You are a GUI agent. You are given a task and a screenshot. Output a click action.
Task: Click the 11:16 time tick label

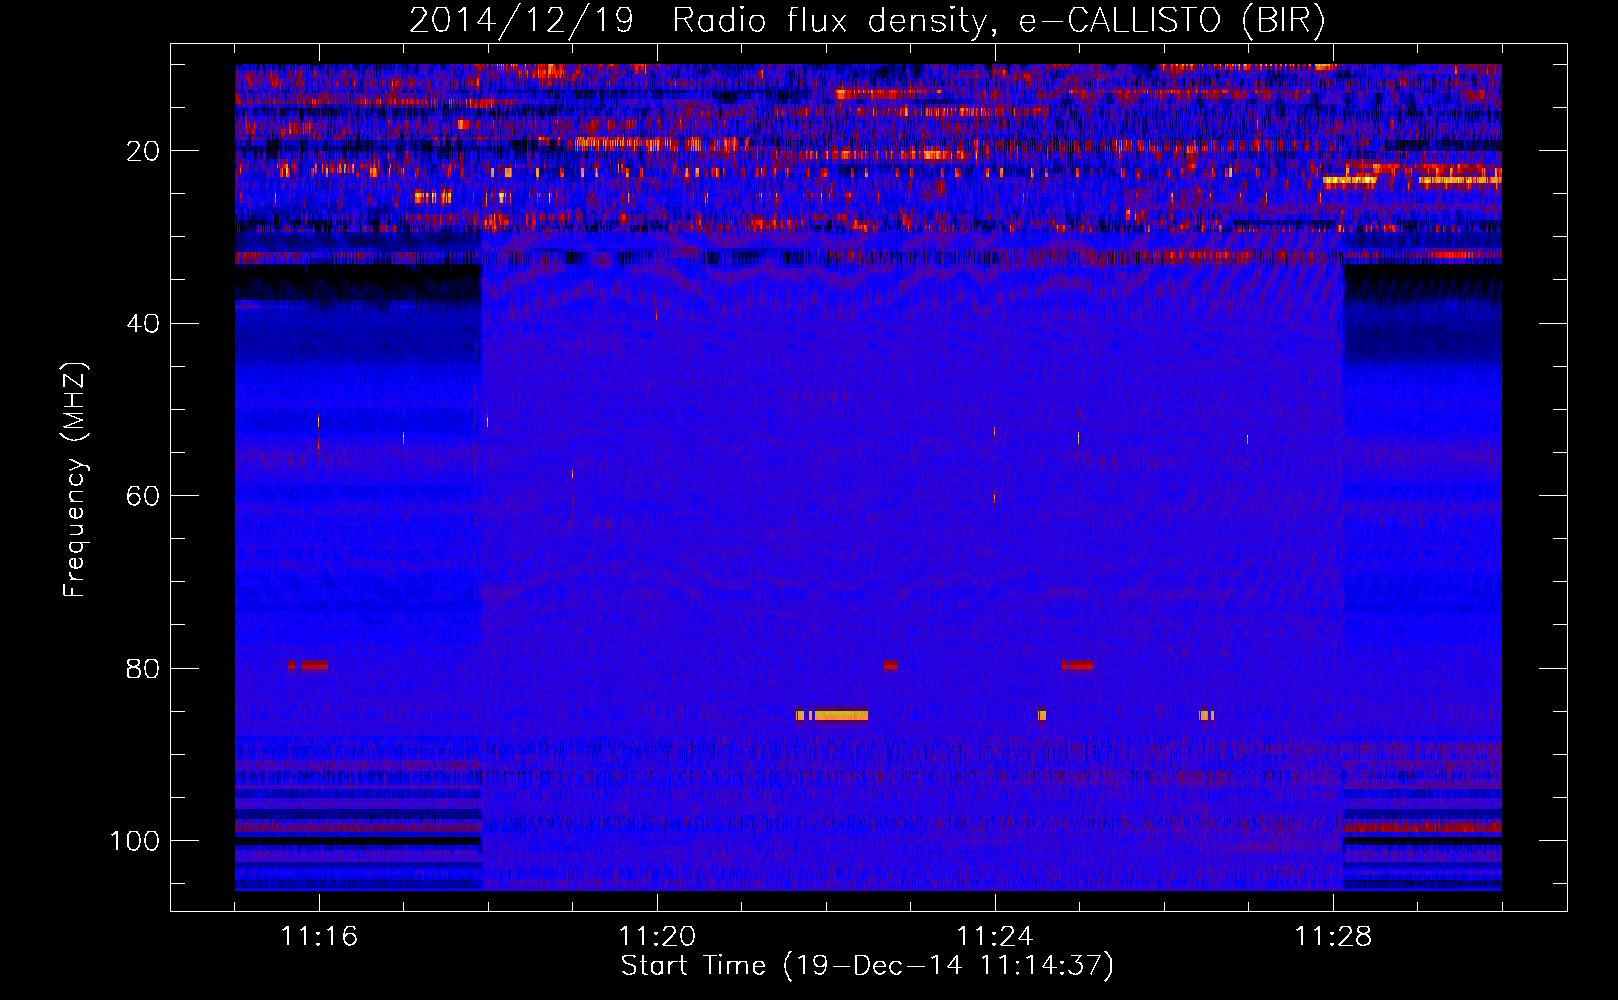click(319, 936)
